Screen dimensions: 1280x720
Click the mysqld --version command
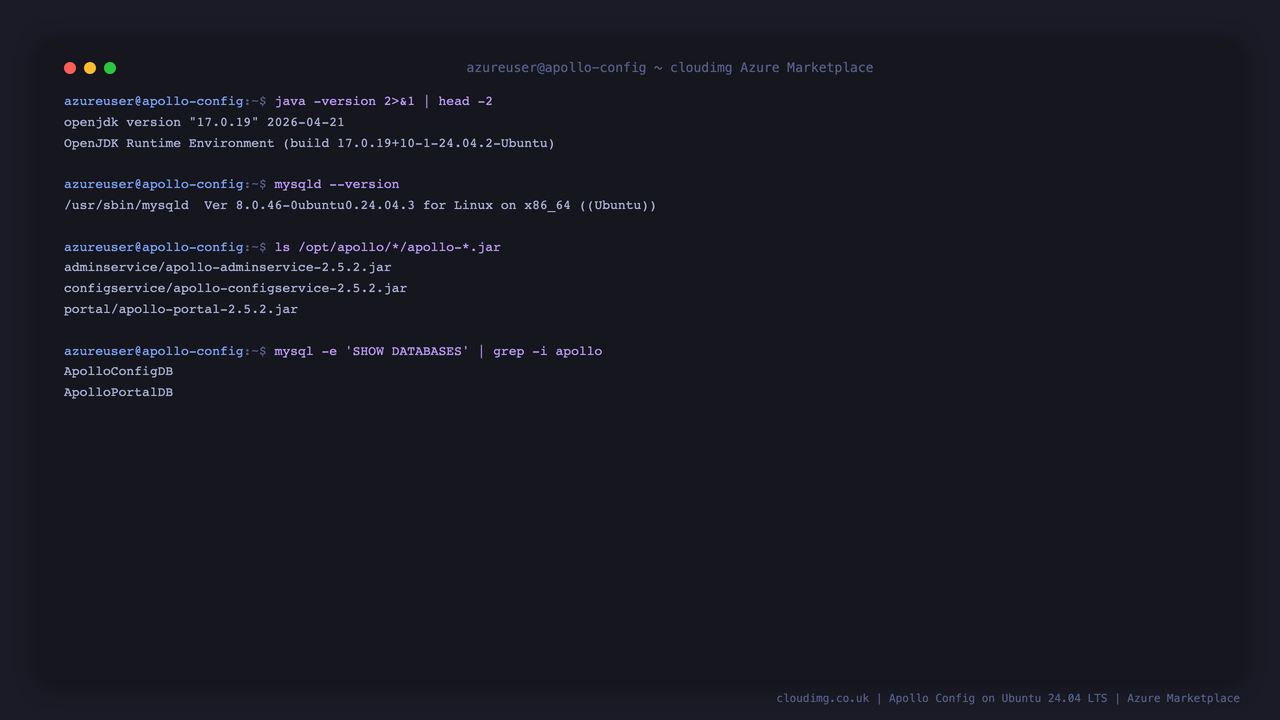(x=337, y=184)
